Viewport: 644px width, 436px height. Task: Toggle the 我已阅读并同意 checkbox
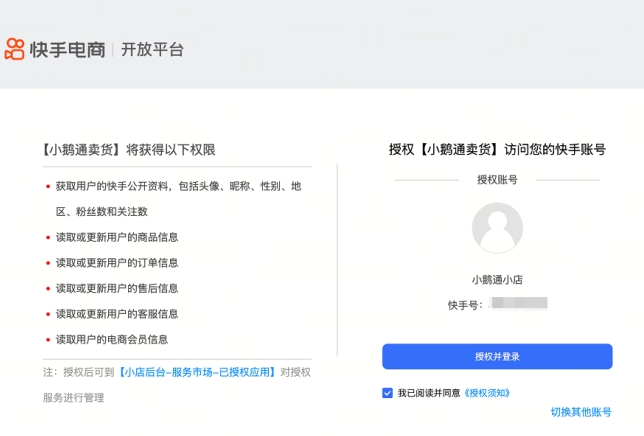387,393
